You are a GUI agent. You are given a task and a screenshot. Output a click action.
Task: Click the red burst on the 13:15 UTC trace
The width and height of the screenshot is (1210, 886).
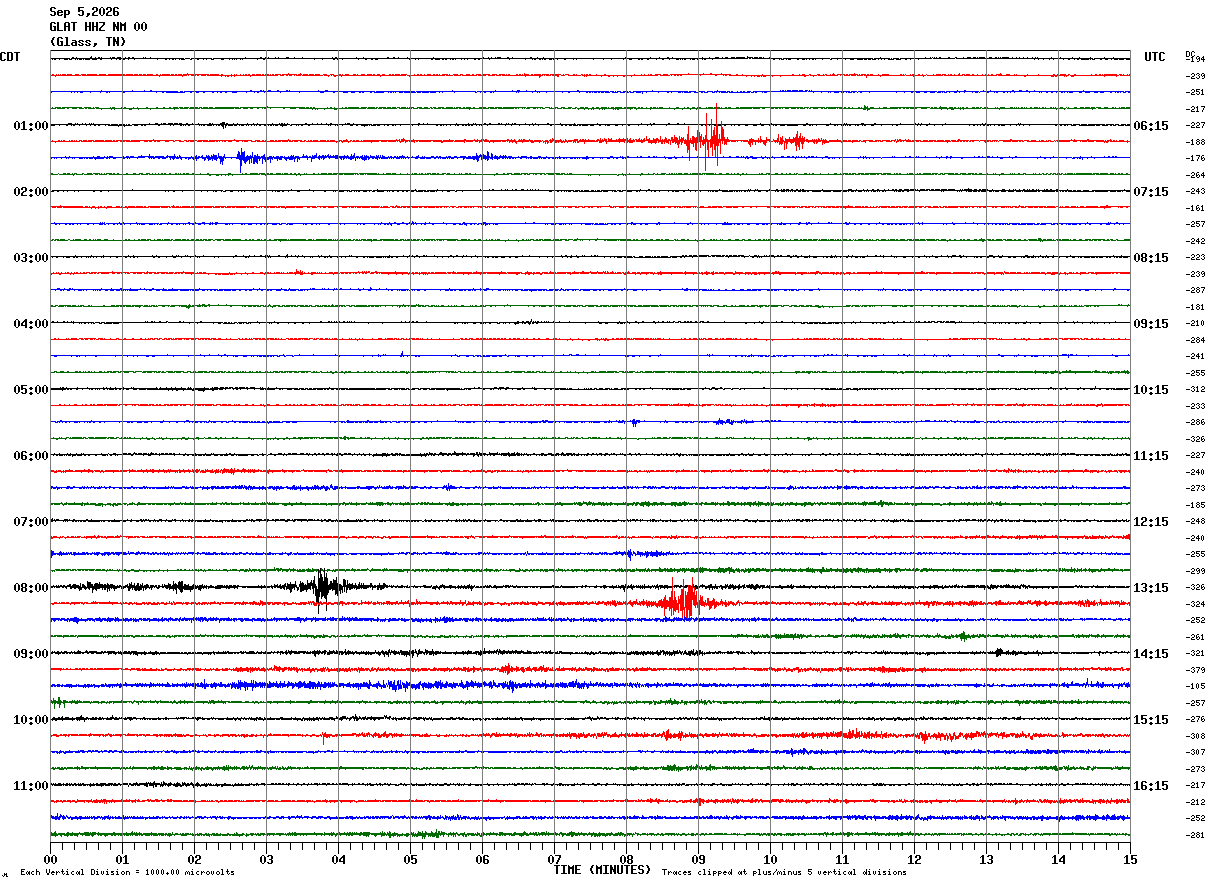[683, 601]
